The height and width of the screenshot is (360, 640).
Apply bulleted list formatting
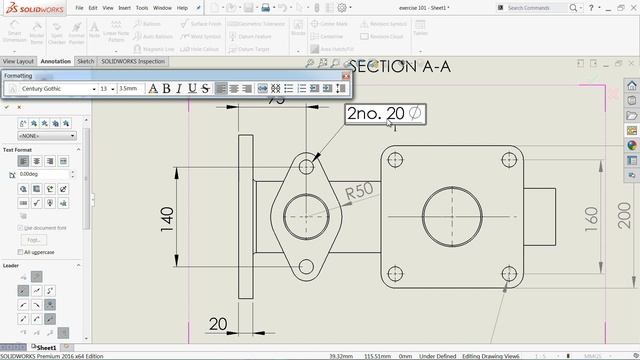point(289,89)
